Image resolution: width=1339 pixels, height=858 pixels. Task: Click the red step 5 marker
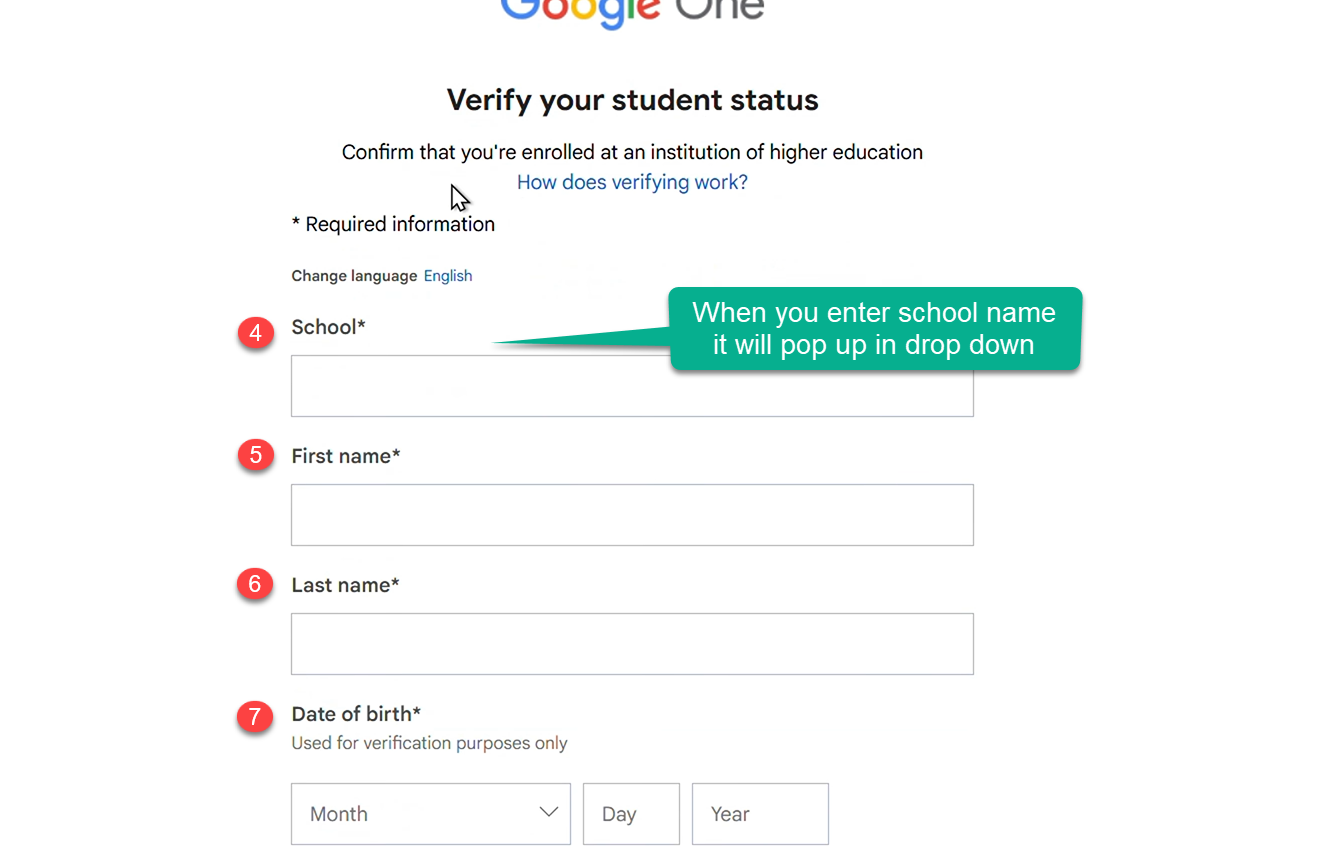click(x=255, y=455)
